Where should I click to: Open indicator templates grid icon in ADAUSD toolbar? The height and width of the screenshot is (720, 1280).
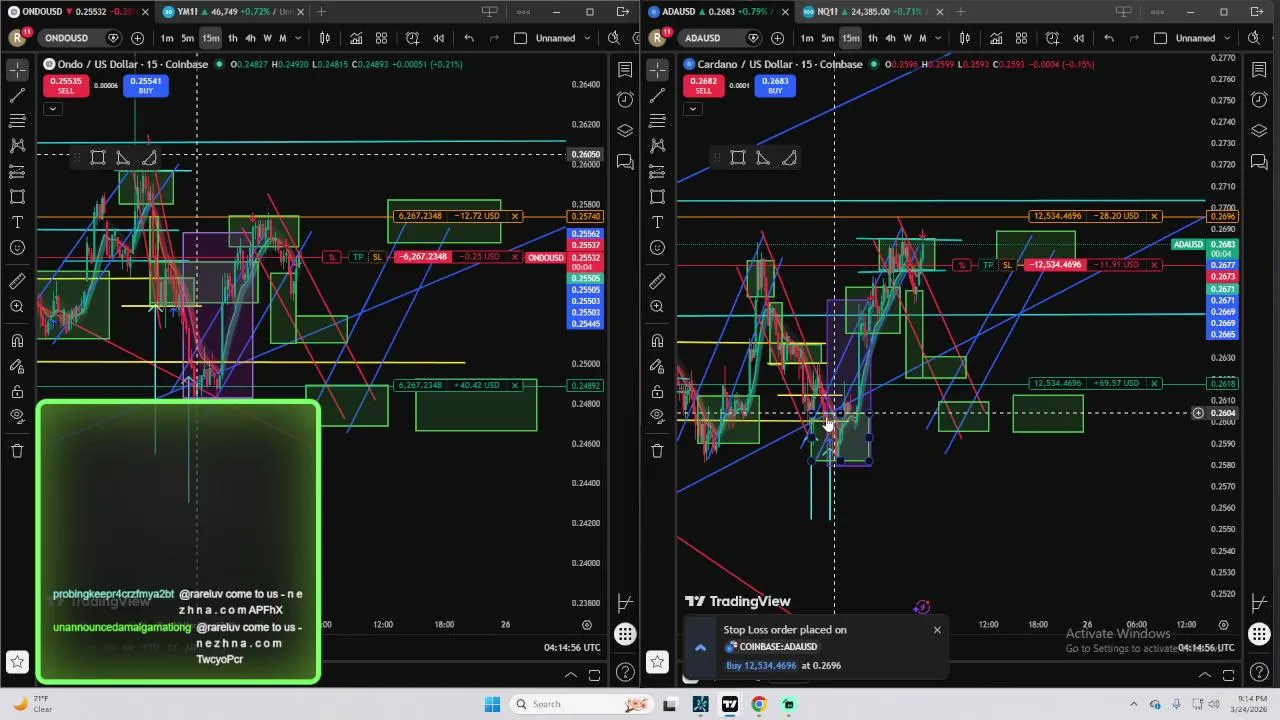pos(1021,38)
